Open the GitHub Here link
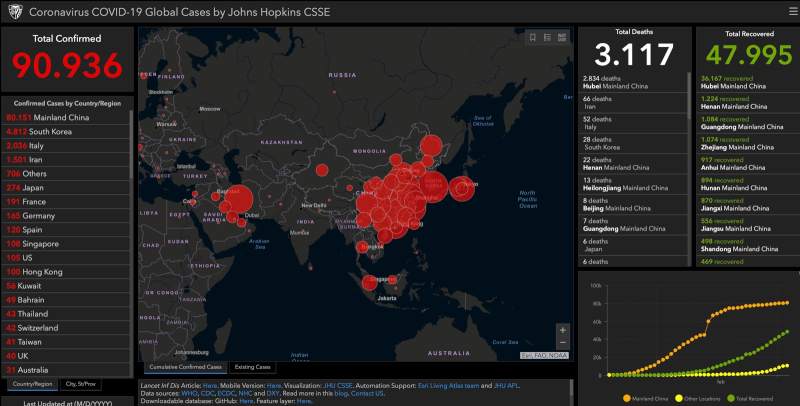 (x=246, y=401)
